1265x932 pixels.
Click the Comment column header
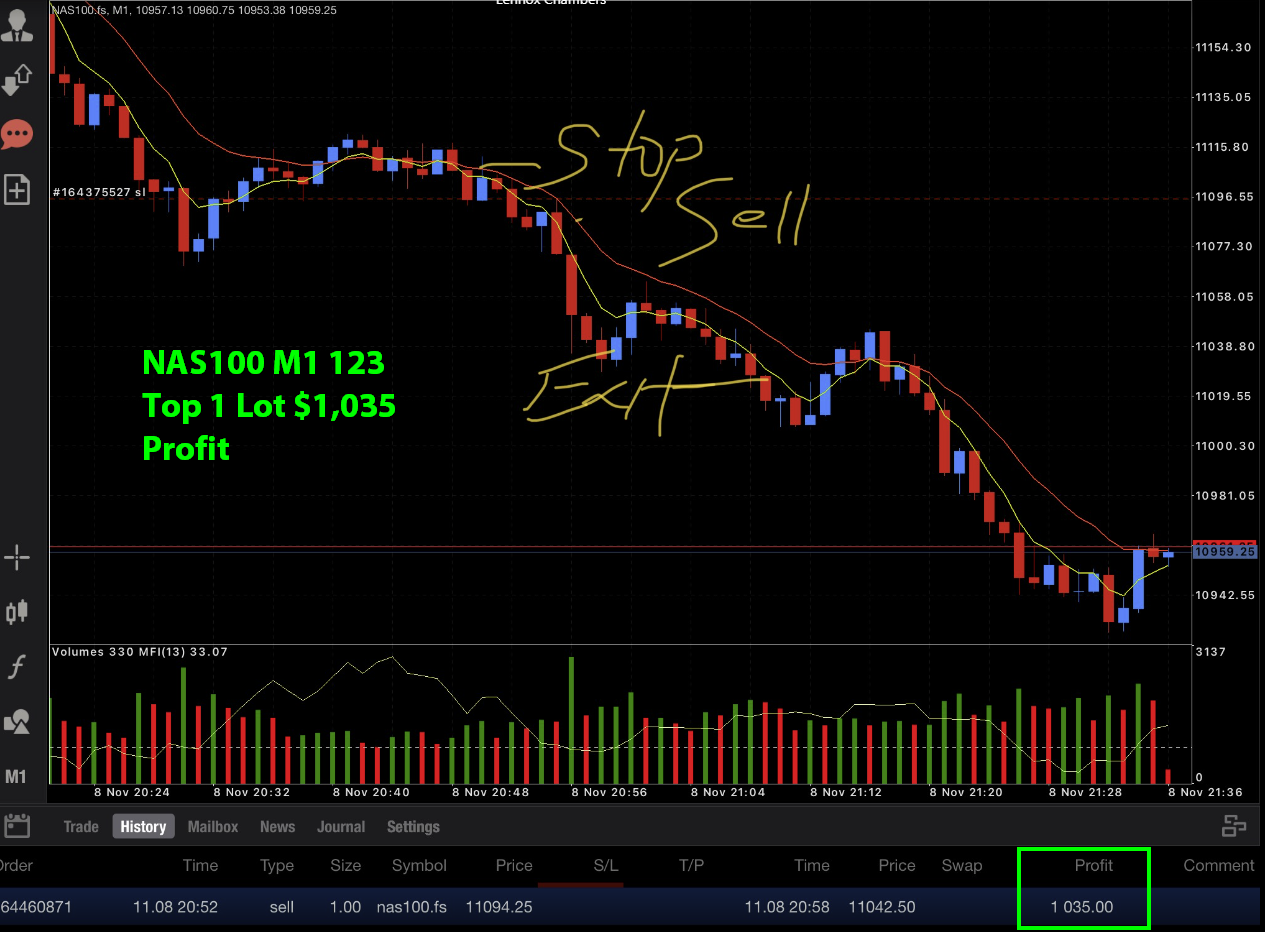point(1219,866)
